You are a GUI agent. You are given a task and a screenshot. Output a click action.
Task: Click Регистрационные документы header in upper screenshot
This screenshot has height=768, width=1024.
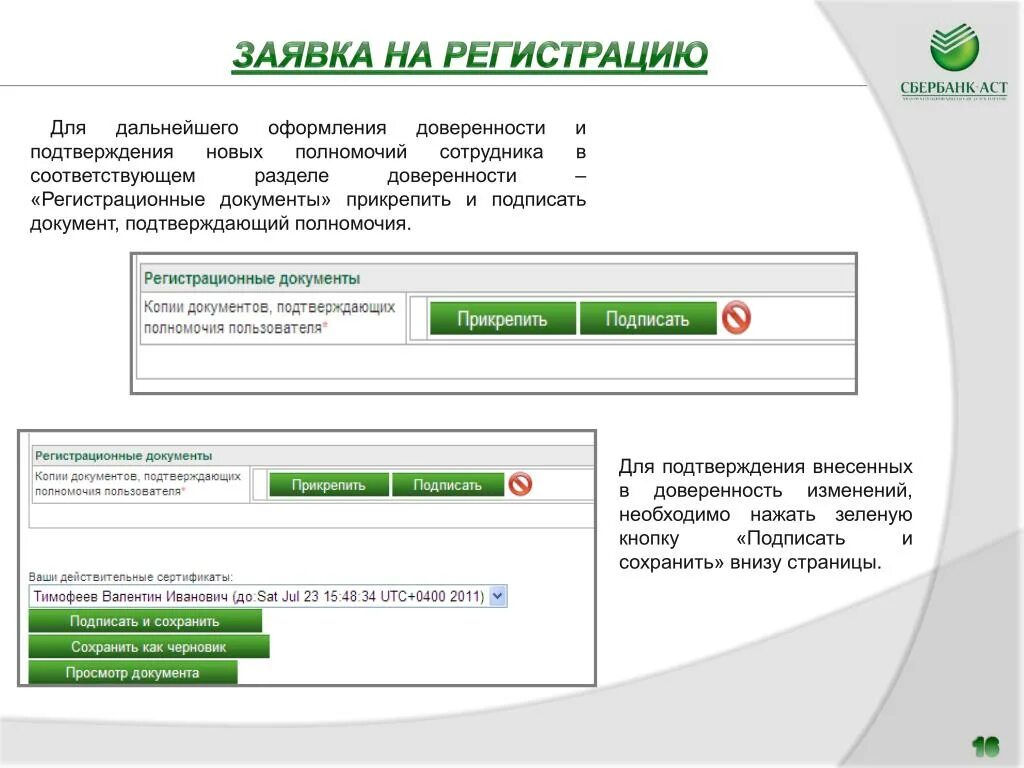click(x=252, y=278)
